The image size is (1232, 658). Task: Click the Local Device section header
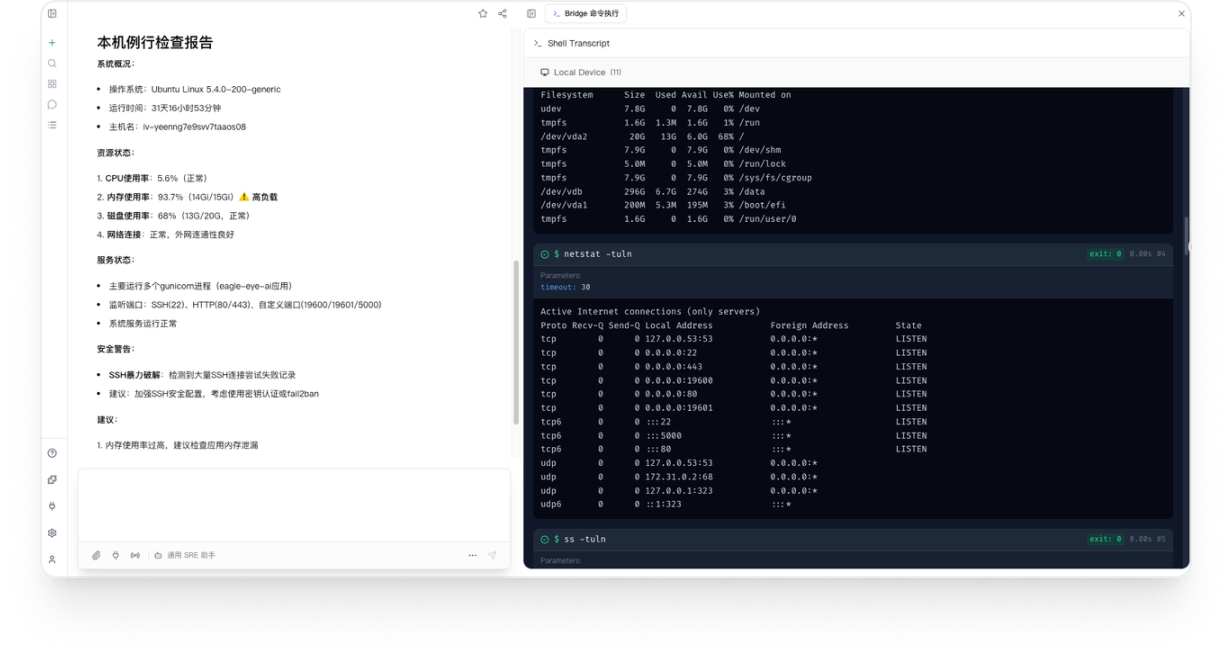(x=580, y=72)
